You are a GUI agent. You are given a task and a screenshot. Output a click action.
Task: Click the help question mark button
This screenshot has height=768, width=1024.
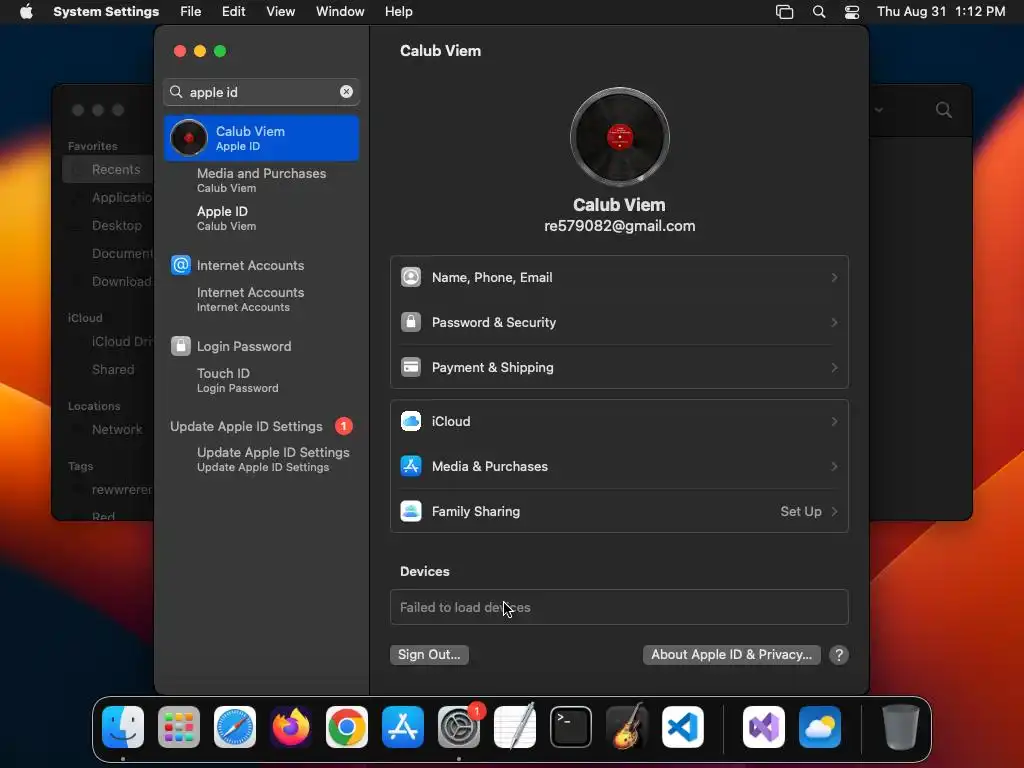[839, 655]
